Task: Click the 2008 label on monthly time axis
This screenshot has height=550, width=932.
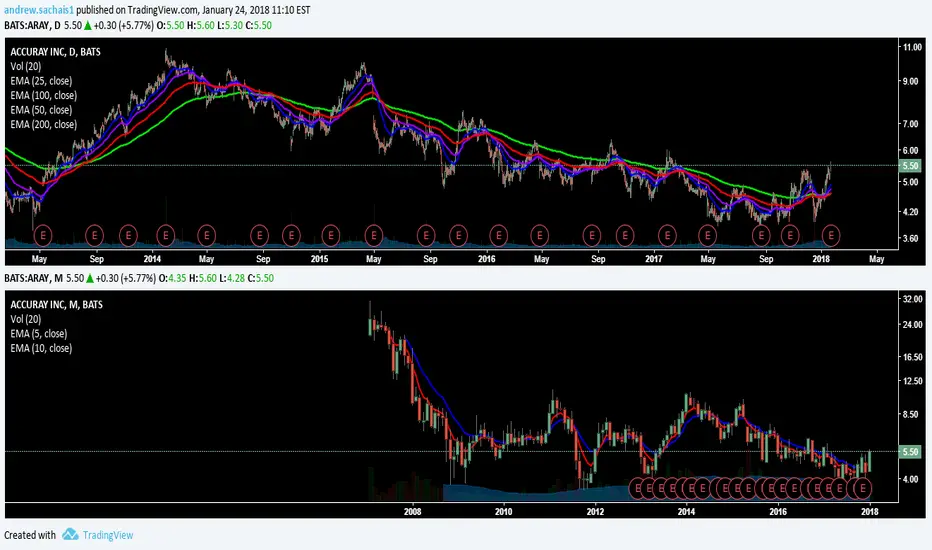Action: click(413, 511)
